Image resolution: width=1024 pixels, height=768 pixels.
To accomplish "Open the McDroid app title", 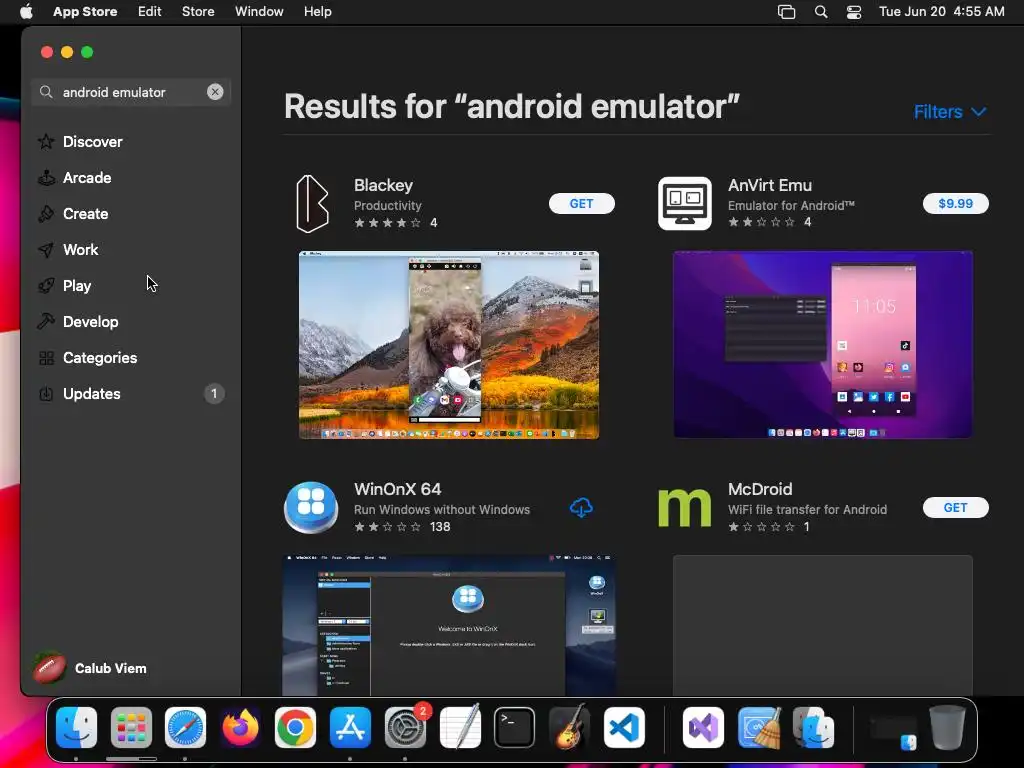I will click(x=760, y=489).
